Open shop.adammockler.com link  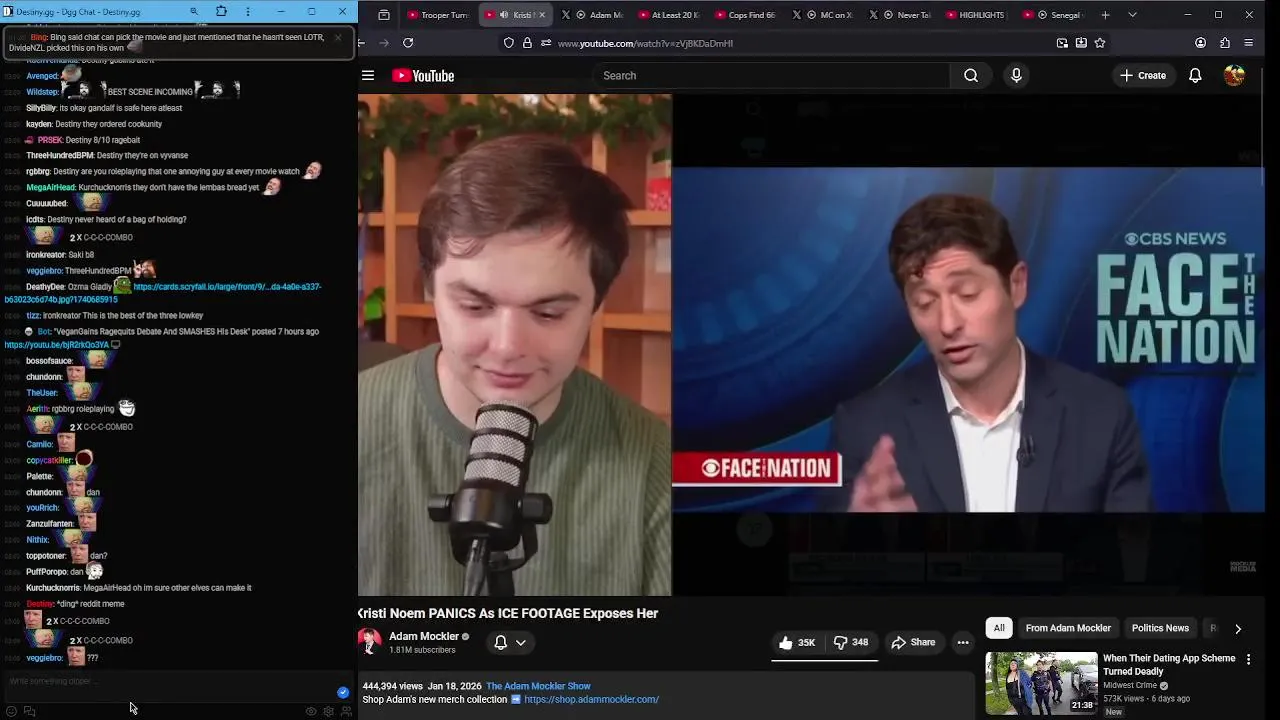tap(591, 700)
